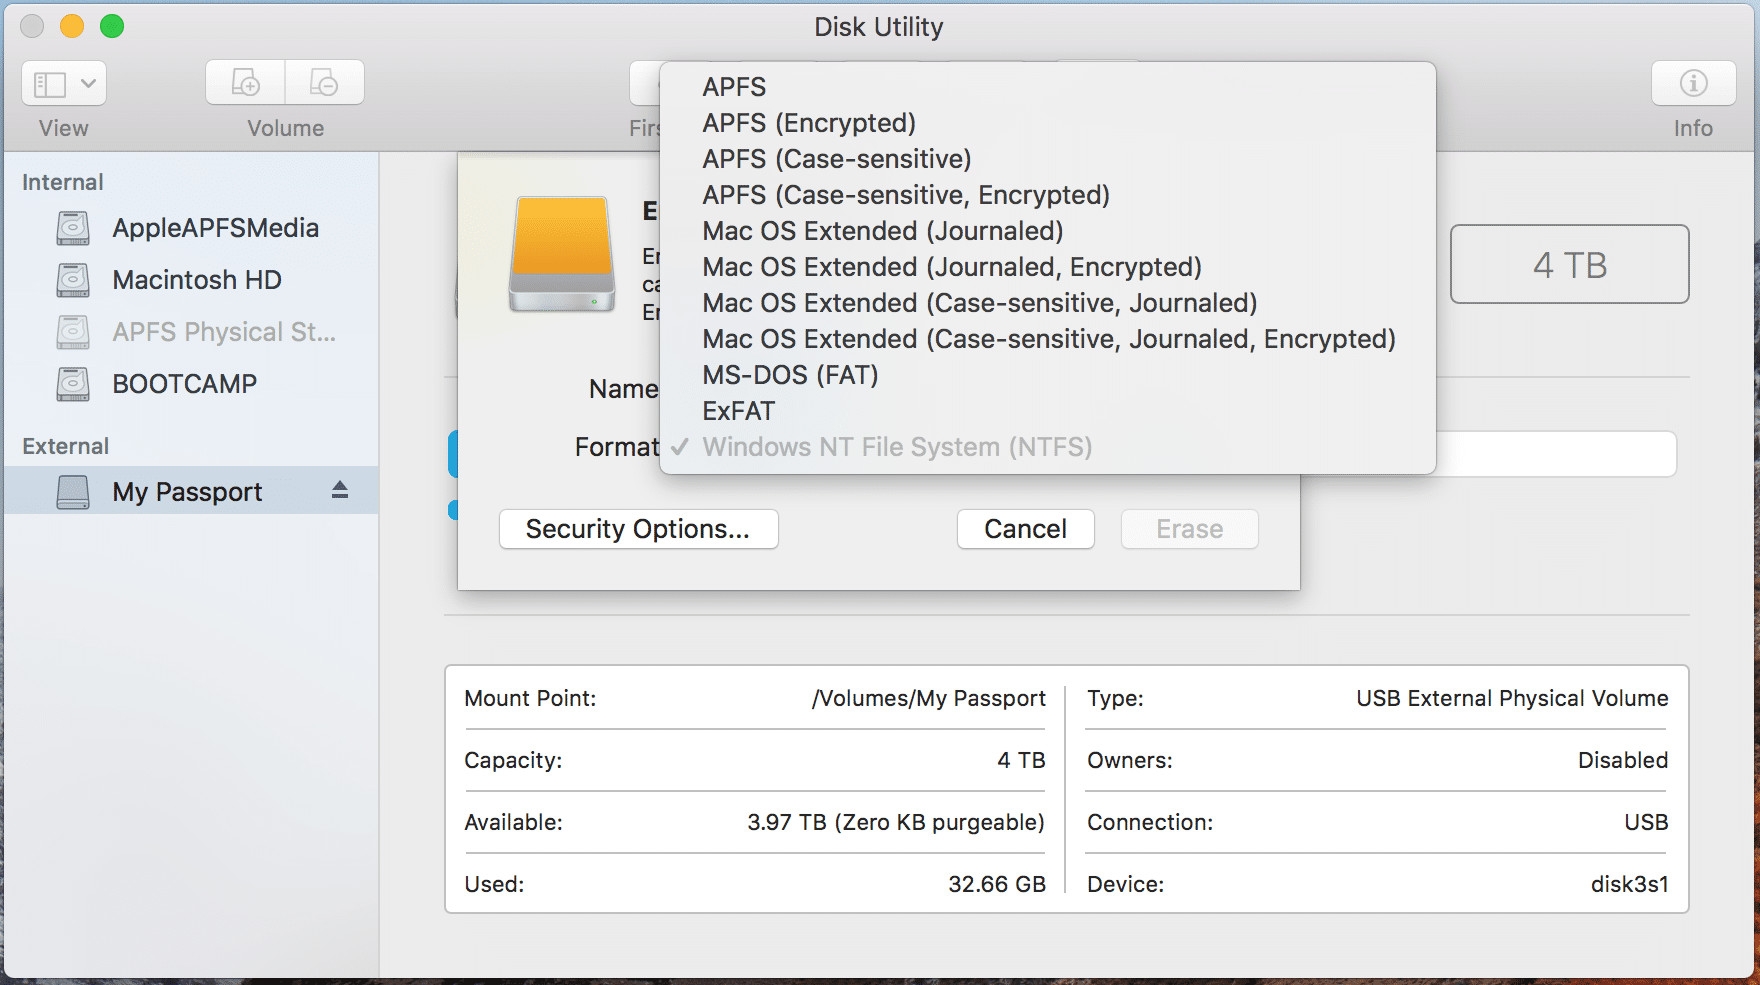Click the BOOTCAMP disk icon
The image size is (1760, 985).
coord(73,384)
